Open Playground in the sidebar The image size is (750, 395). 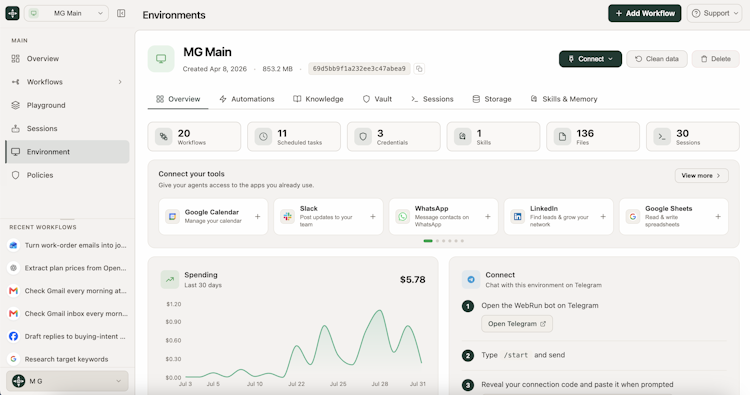[67, 105]
